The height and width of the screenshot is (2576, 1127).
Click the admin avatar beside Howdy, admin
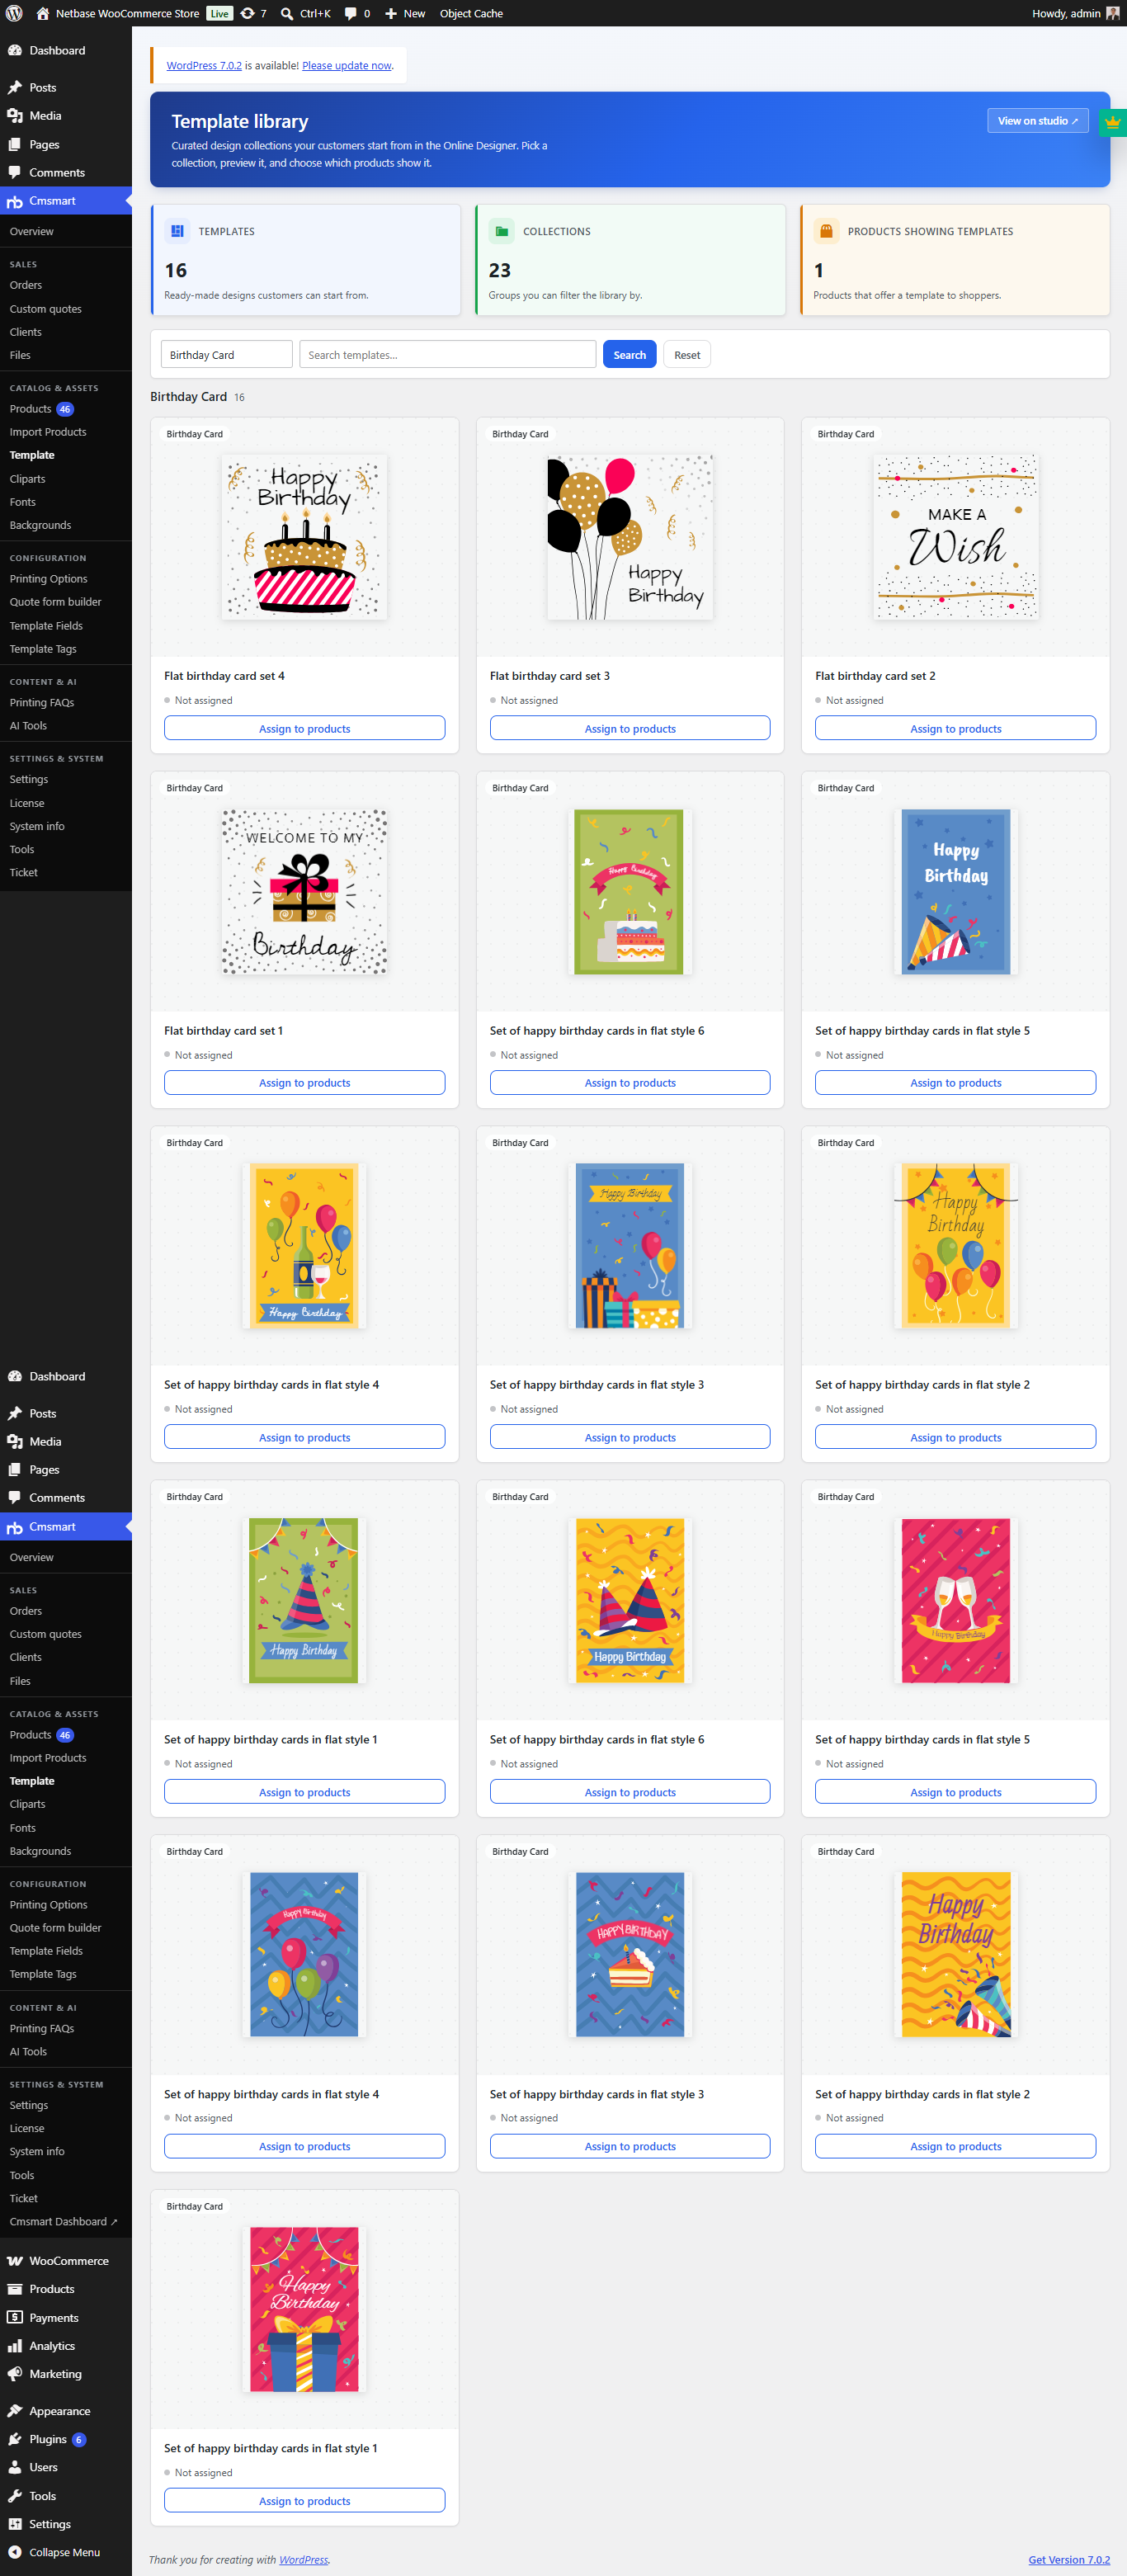pyautogui.click(x=1112, y=13)
